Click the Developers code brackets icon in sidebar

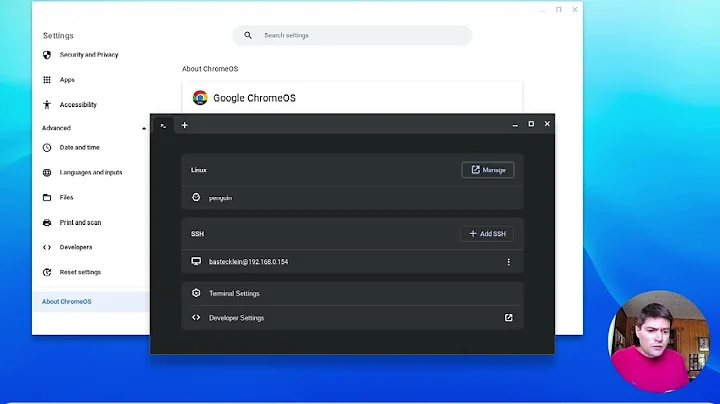click(47, 247)
